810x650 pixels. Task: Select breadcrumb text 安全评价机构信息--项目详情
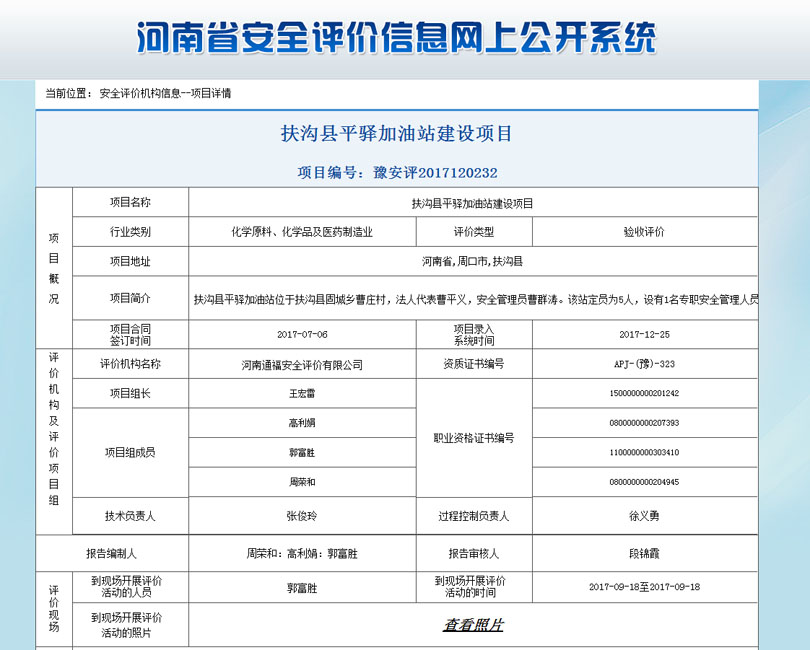[x=165, y=94]
